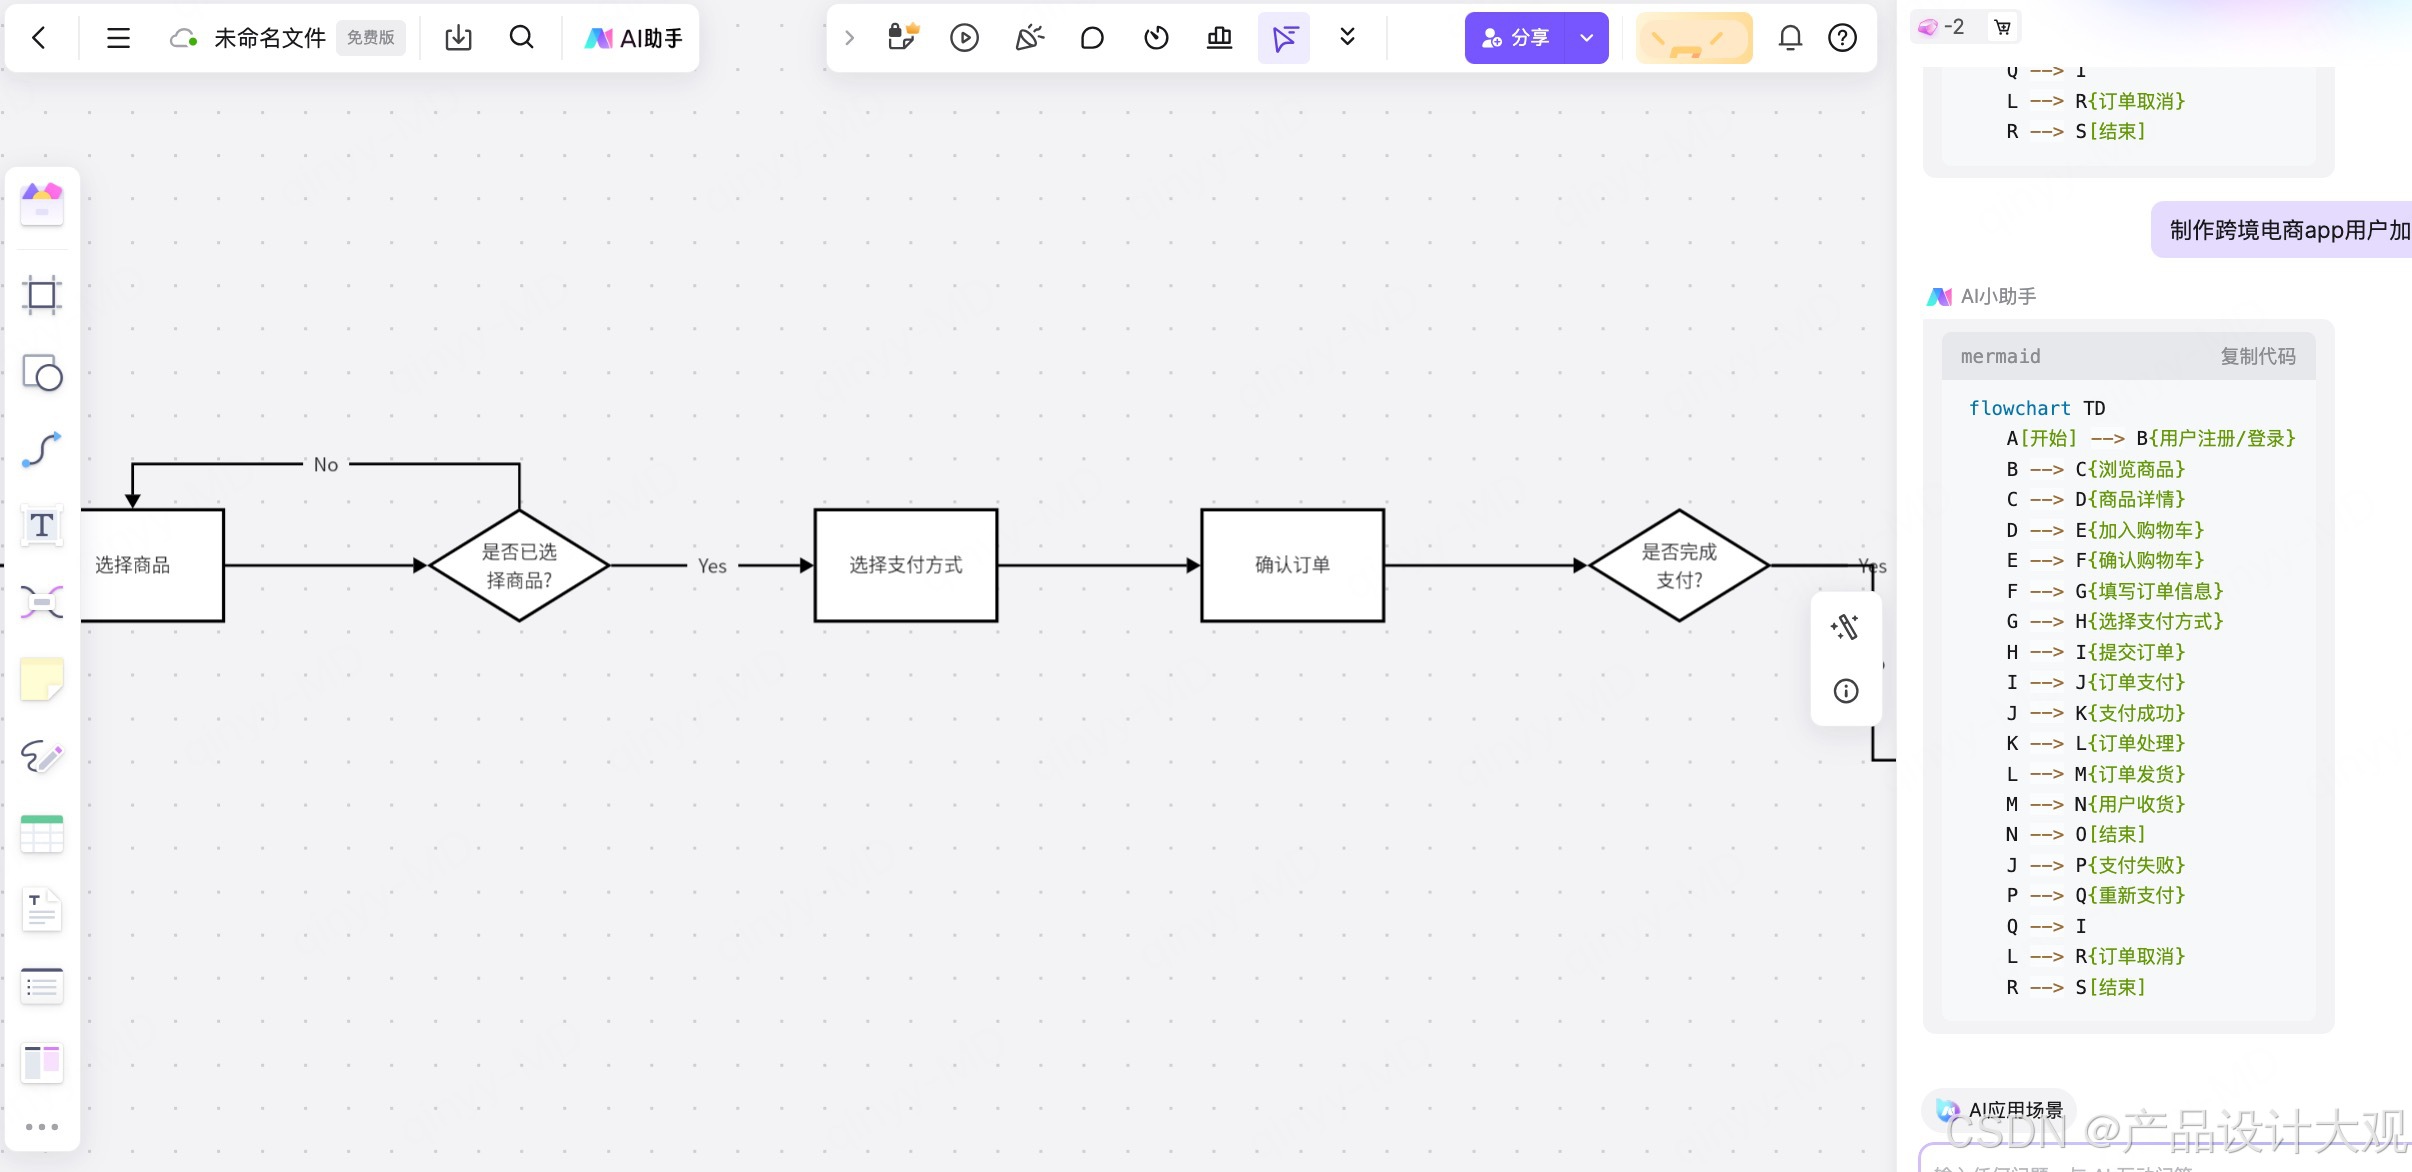Viewport: 2412px width, 1172px height.
Task: Click 复制代码 to copy mermaid code
Action: coord(2257,357)
